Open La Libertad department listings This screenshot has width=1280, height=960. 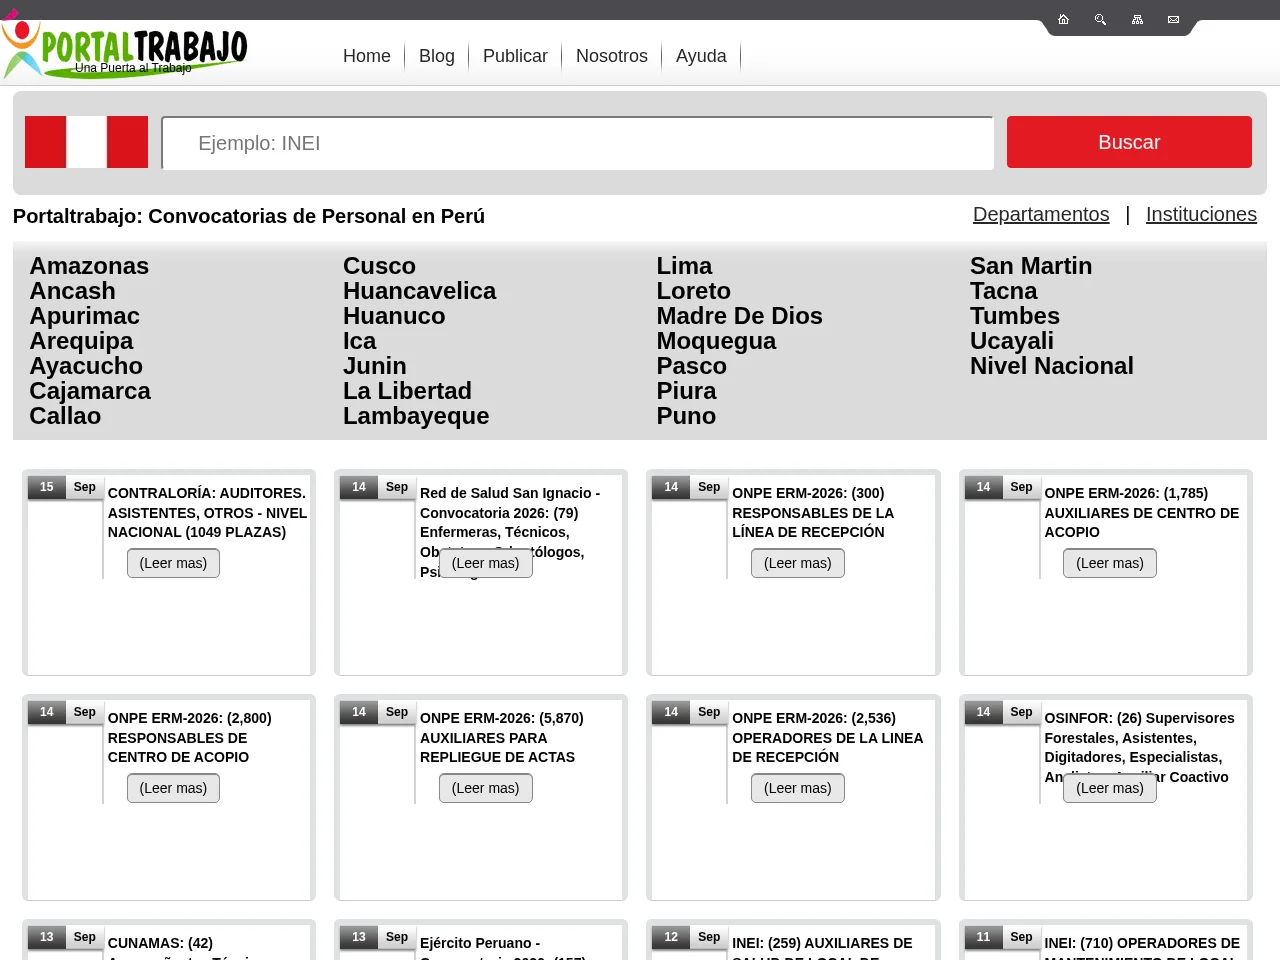[x=407, y=391]
